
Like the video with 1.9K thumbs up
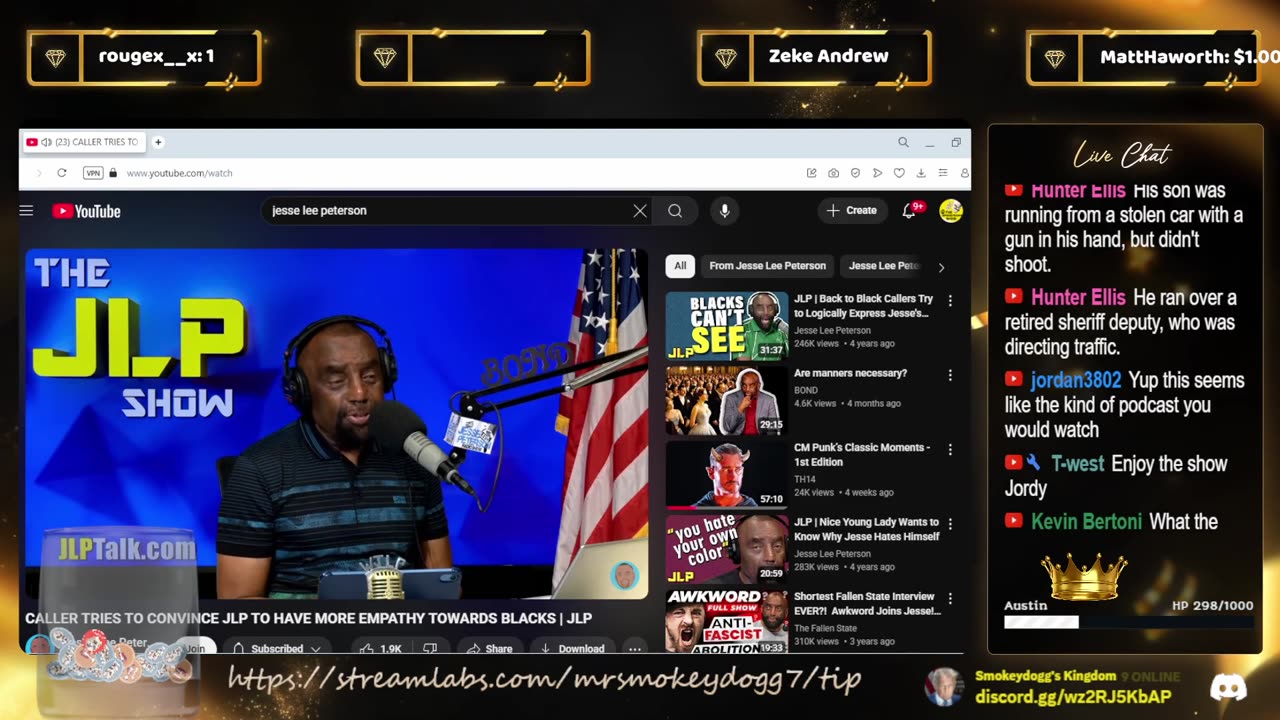coord(380,648)
